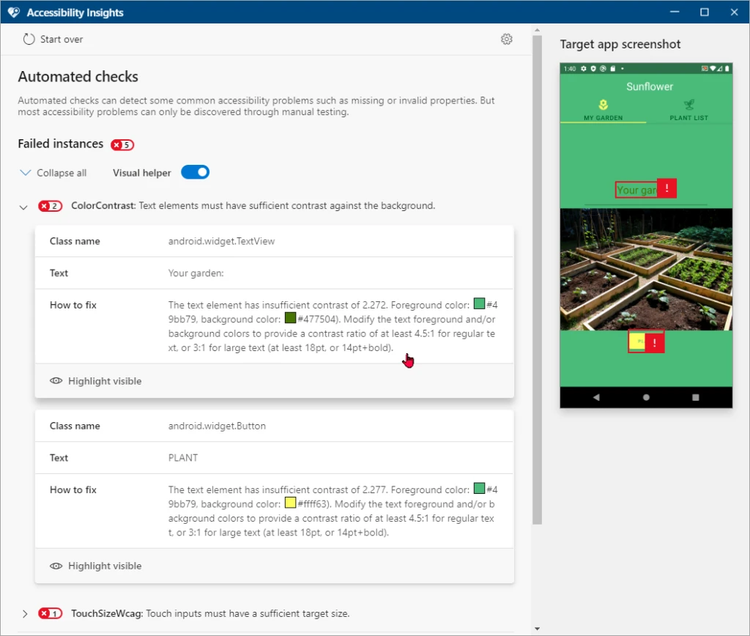Toggle the Visual helper switch off
The image size is (750, 636).
pos(195,172)
